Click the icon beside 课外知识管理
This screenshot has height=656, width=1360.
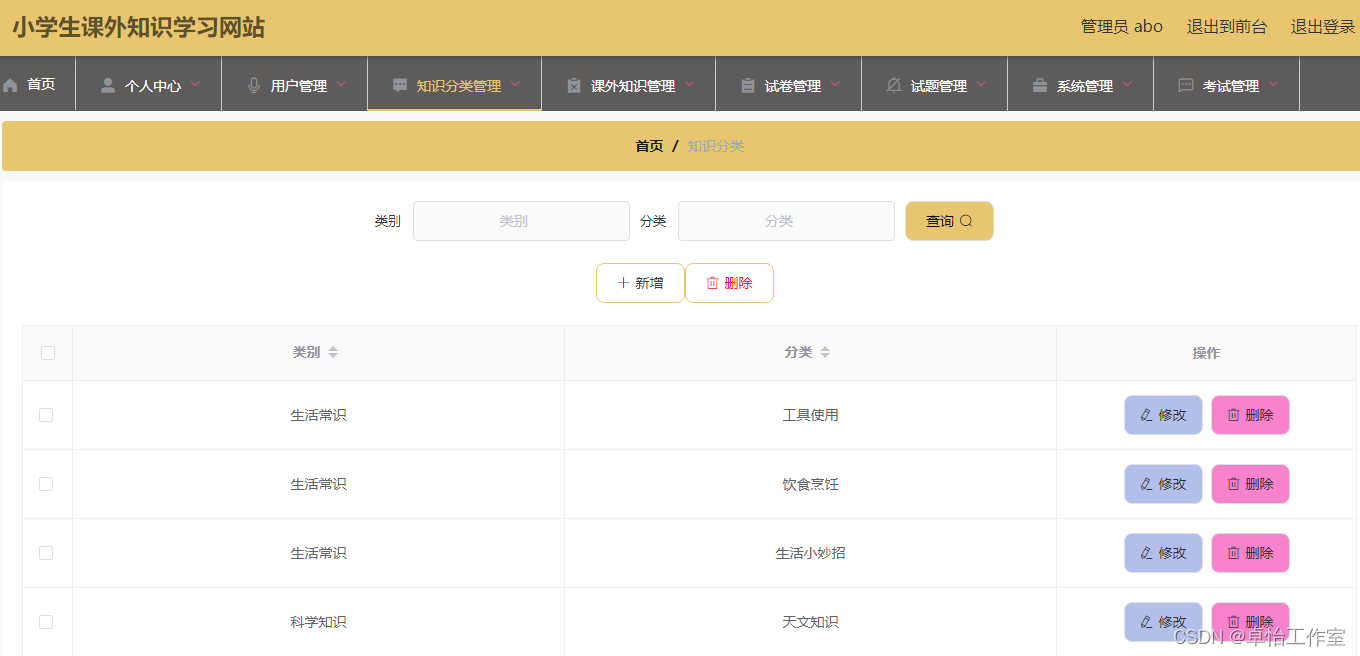pos(574,86)
